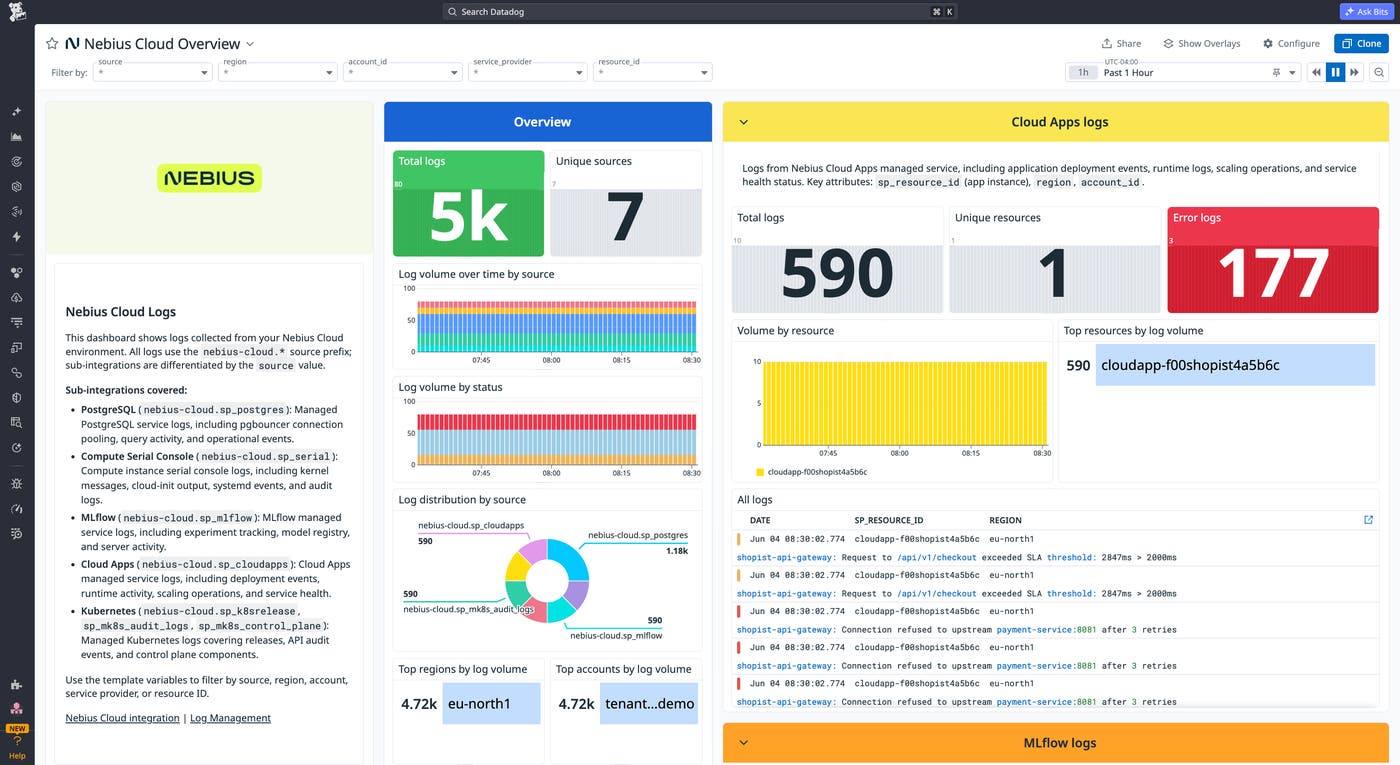Focus the Search Datadog field
Screen dimensions: 1400x765
click(699, 12)
